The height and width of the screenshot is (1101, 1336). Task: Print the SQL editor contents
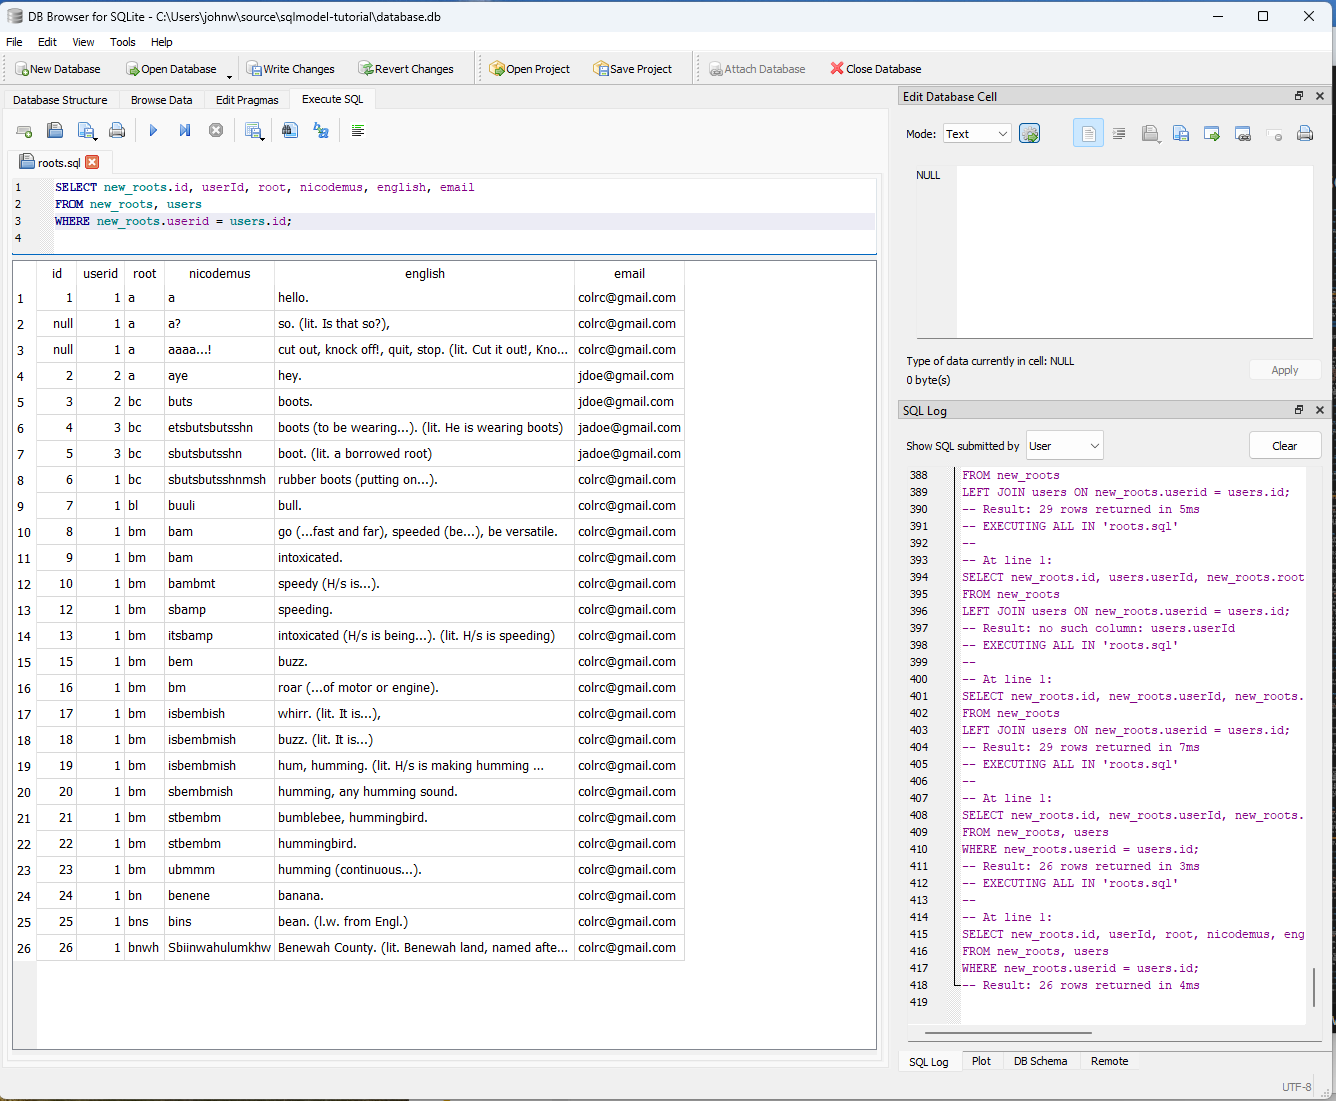117,131
